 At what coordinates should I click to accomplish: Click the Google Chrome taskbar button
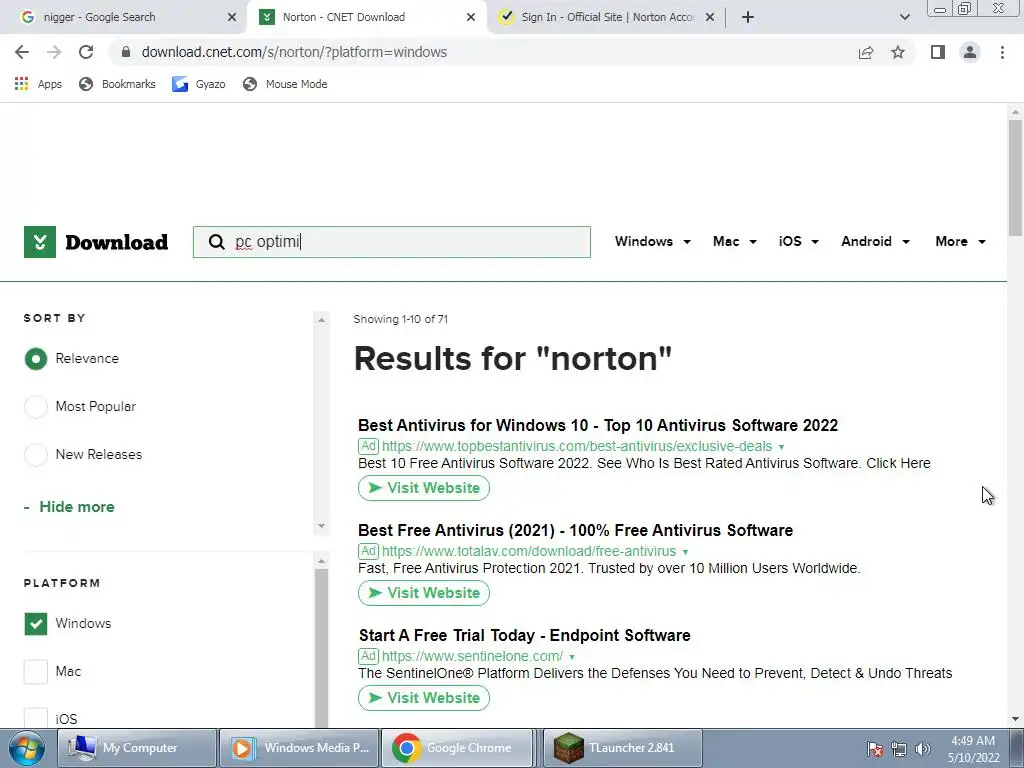coord(460,748)
